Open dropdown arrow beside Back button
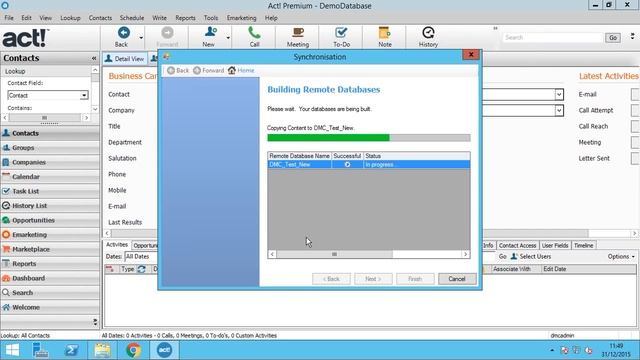Image resolution: width=640 pixels, height=360 pixels. pos(141,38)
